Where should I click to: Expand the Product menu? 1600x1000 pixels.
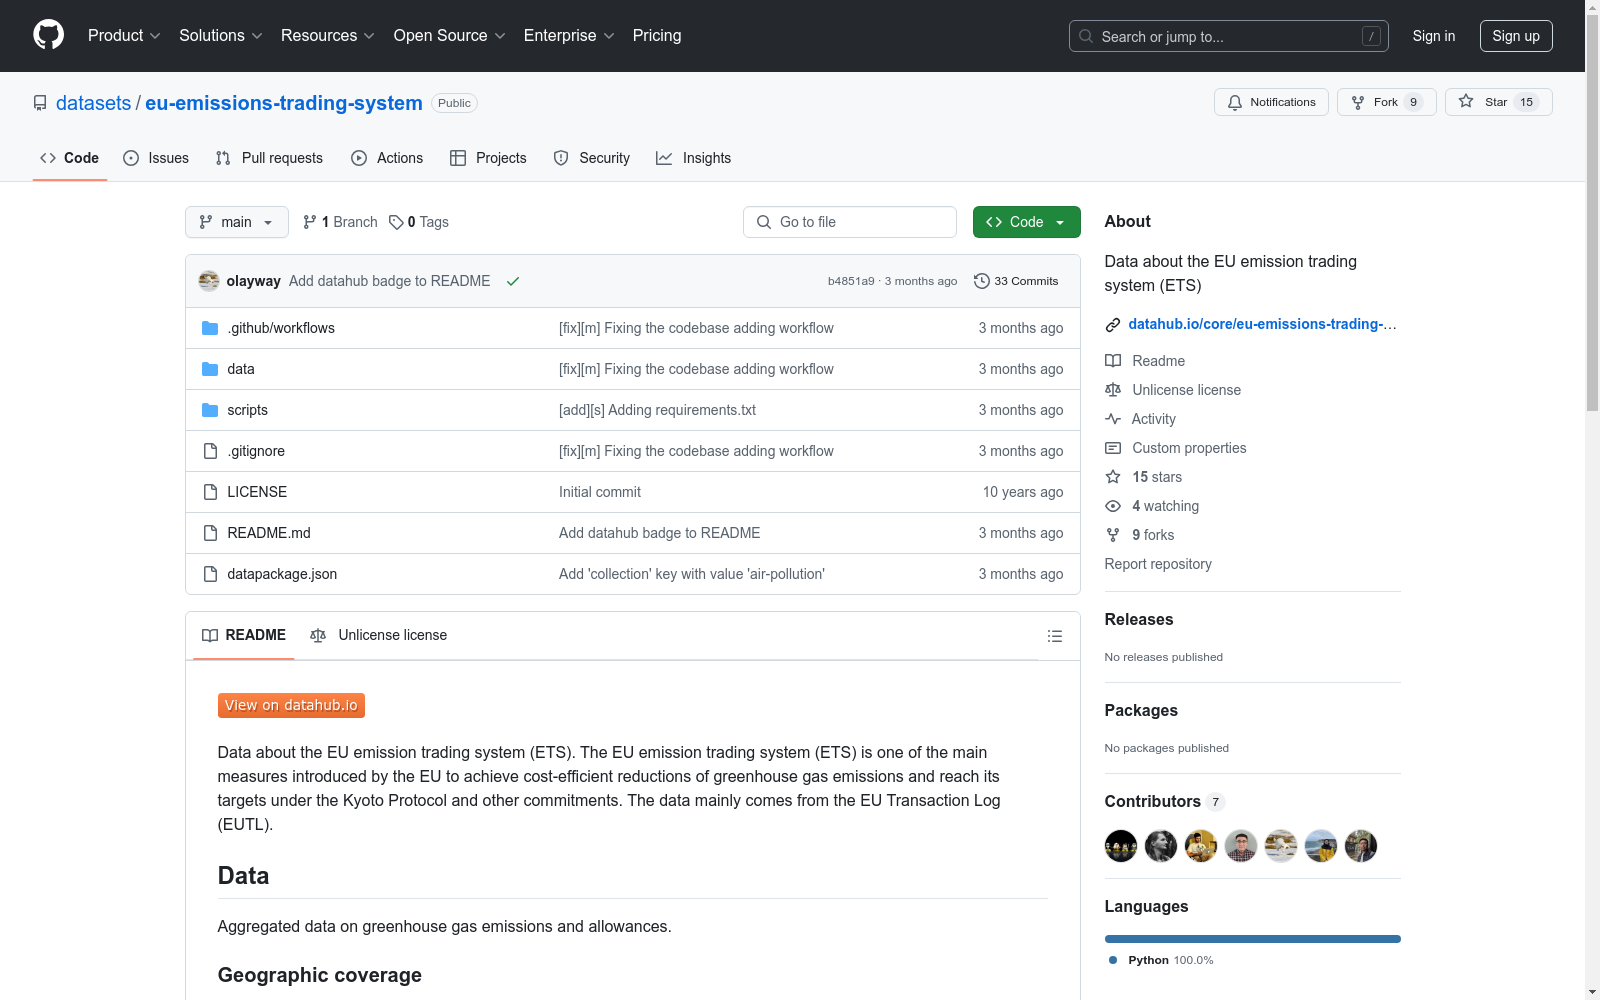click(124, 36)
